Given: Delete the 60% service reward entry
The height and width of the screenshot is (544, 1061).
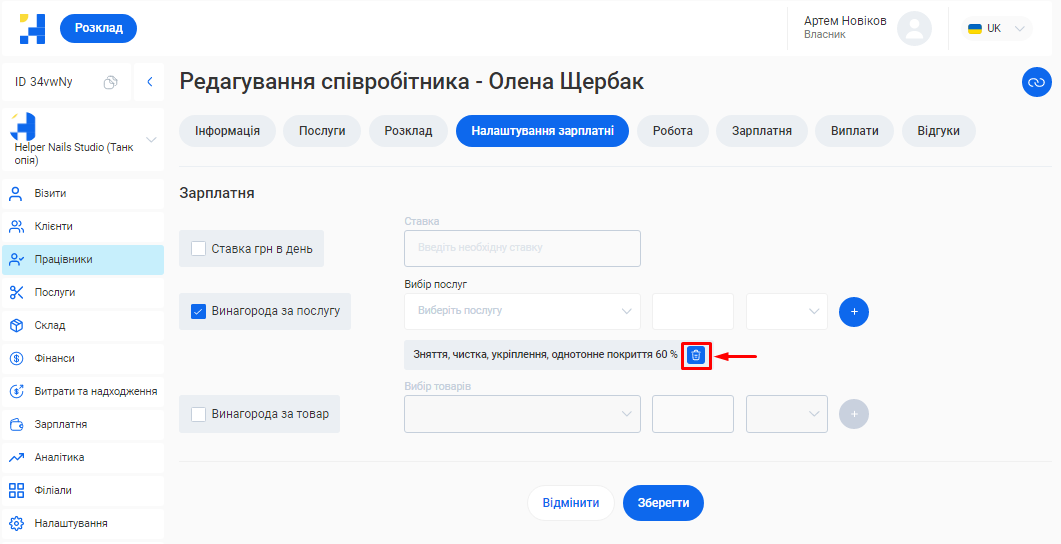Looking at the screenshot, I should [x=696, y=355].
